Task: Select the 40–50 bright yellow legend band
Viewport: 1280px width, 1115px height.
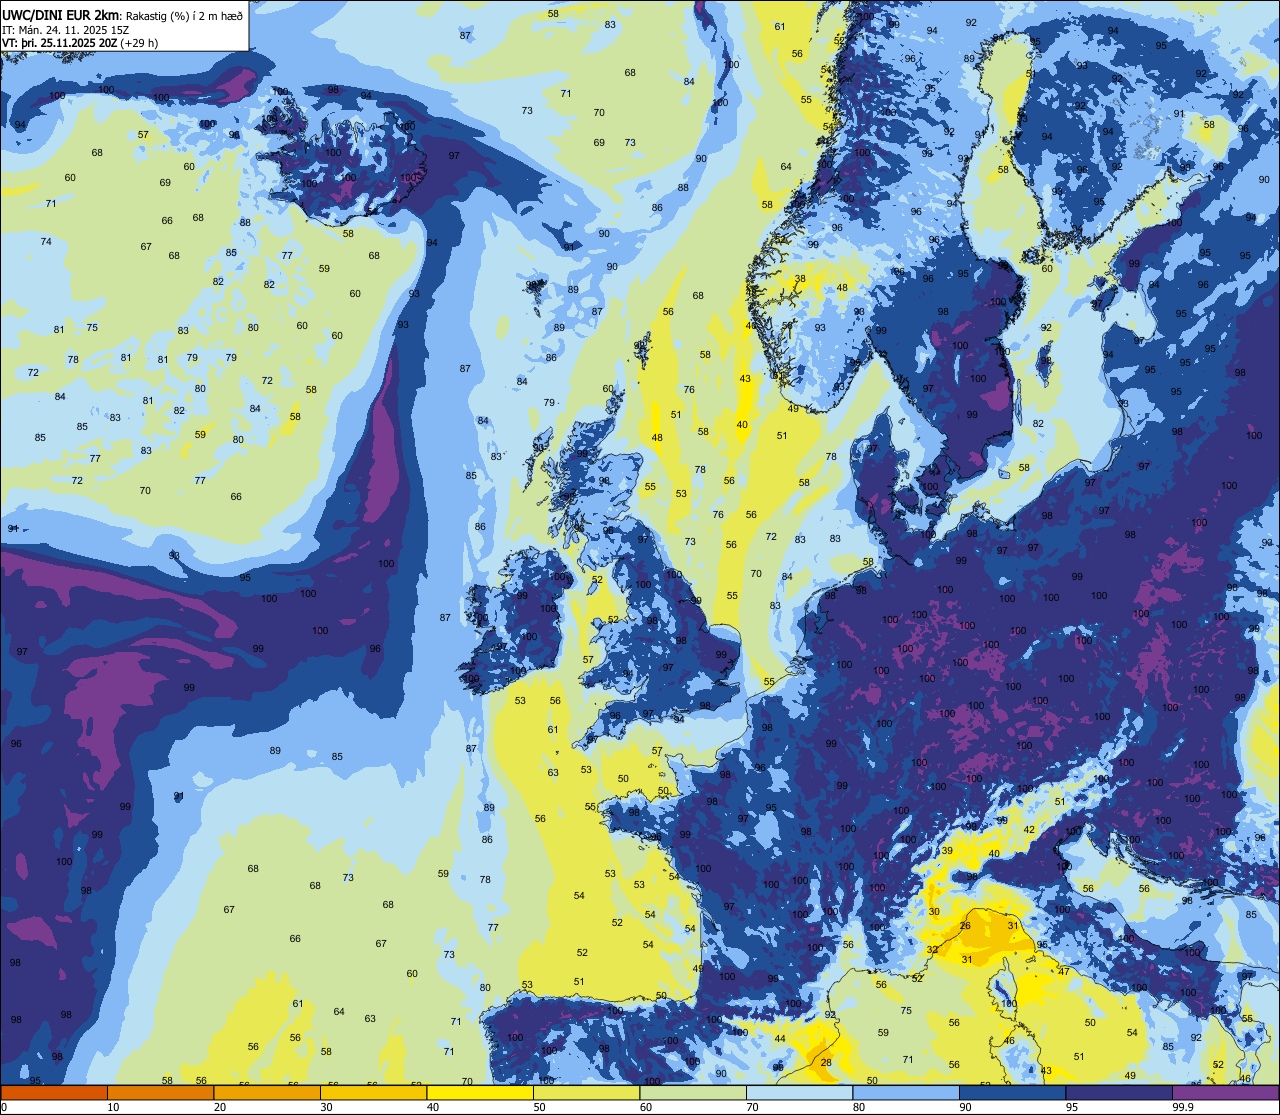Action: pos(480,1093)
